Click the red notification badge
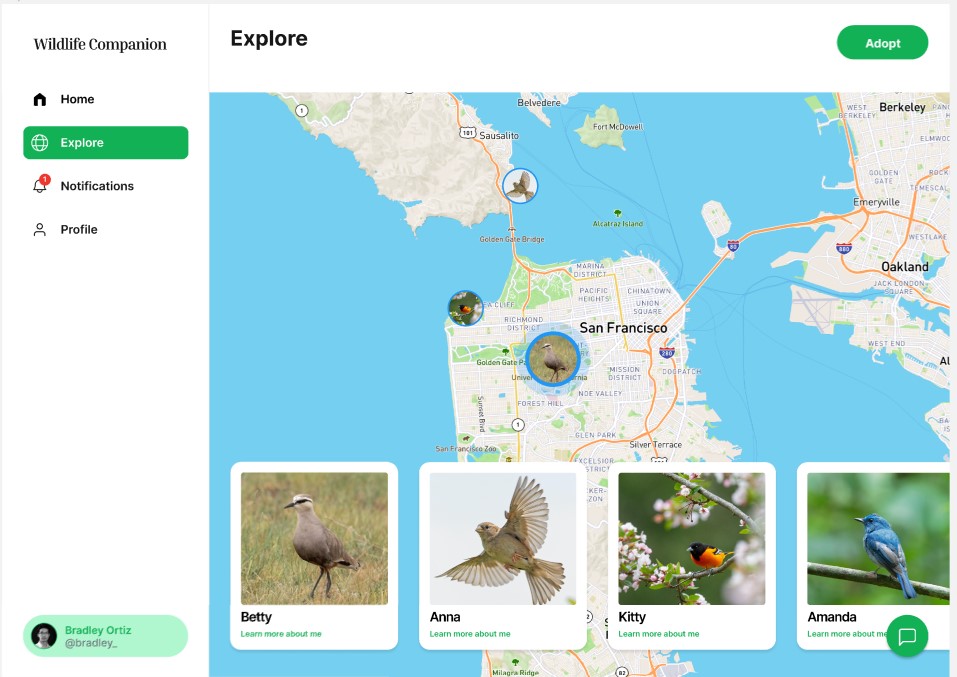The image size is (957, 677). tap(44, 177)
